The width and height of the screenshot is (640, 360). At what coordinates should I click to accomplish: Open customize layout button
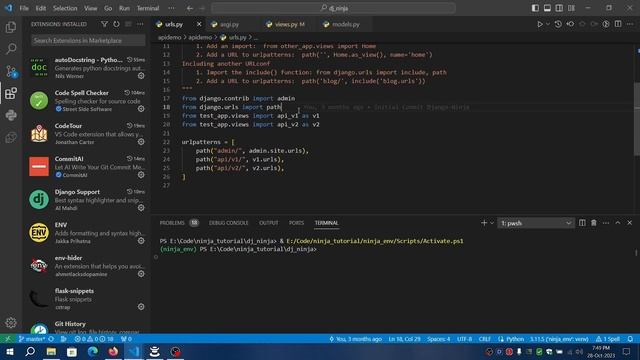(571, 8)
